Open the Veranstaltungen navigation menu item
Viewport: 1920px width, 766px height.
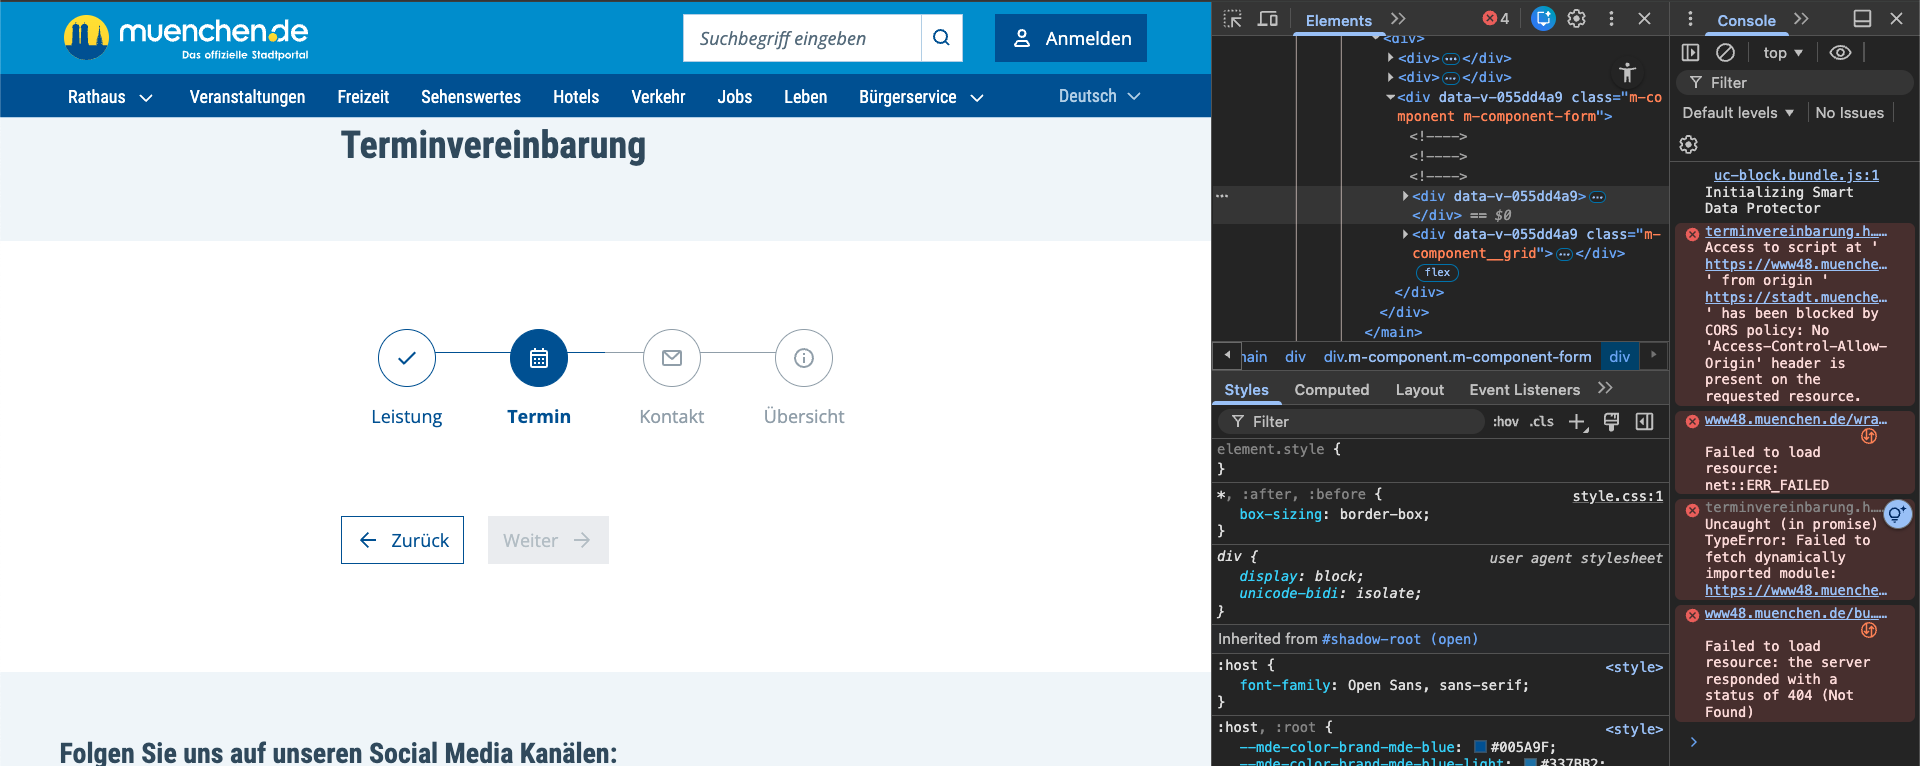pos(247,97)
